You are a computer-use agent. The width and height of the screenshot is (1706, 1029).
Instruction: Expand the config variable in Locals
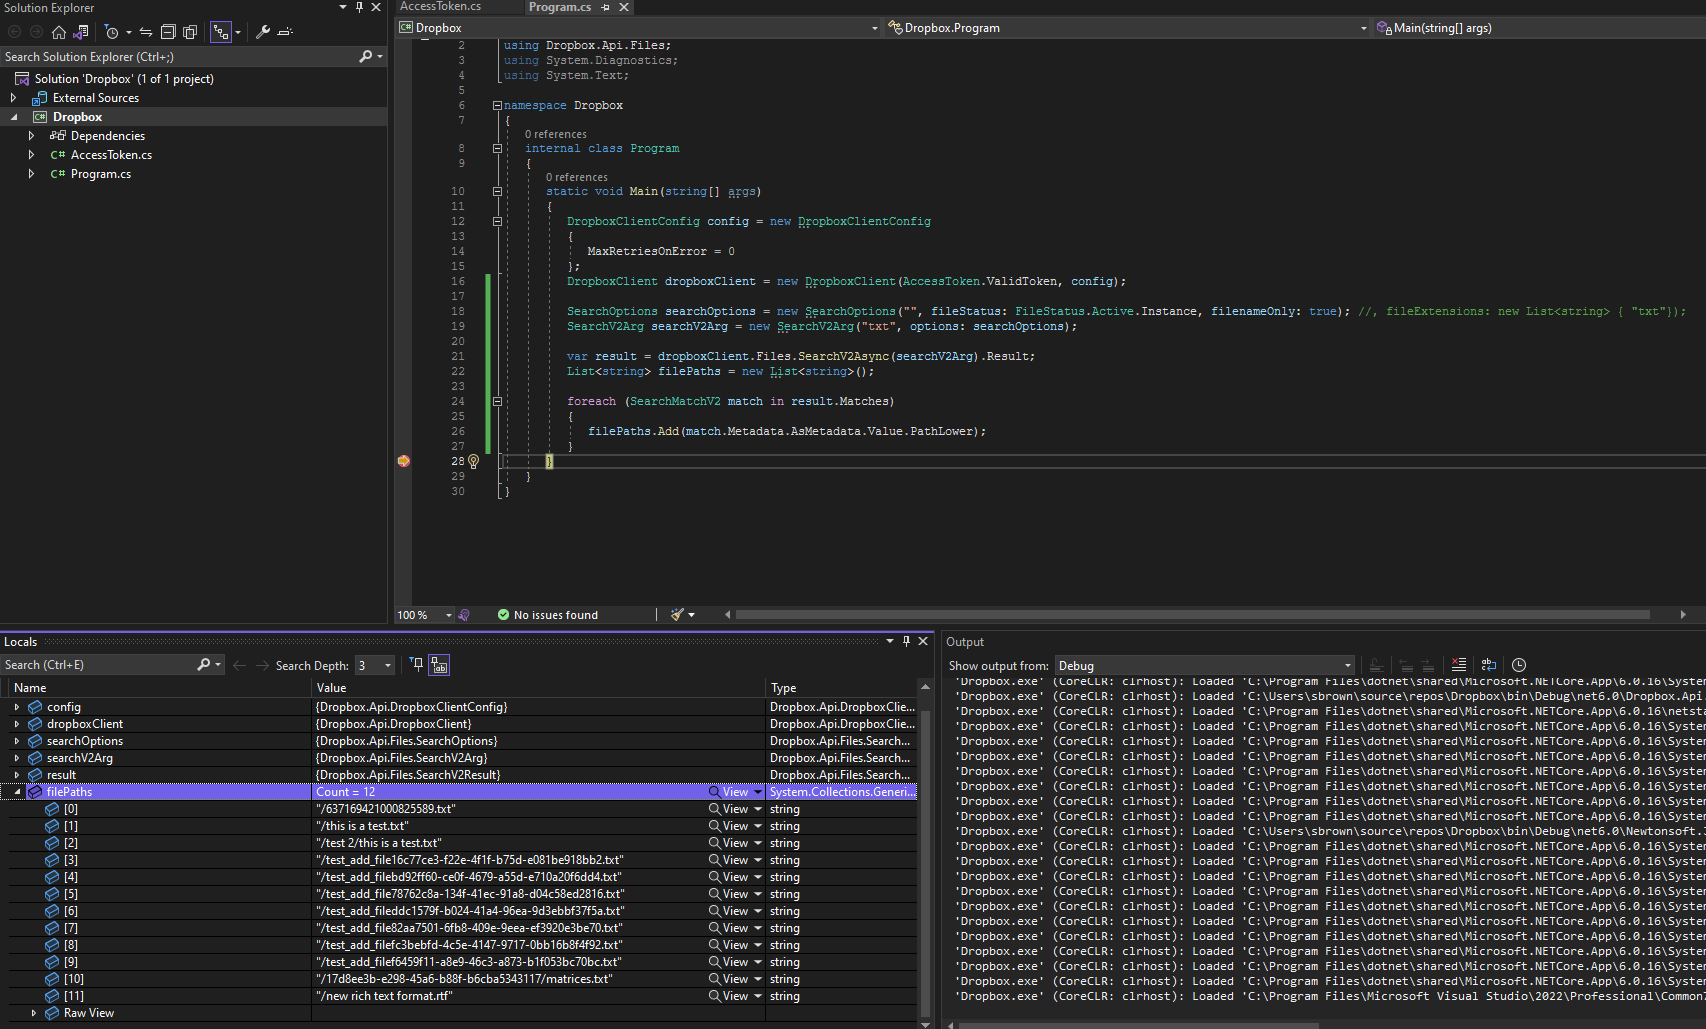click(16, 707)
